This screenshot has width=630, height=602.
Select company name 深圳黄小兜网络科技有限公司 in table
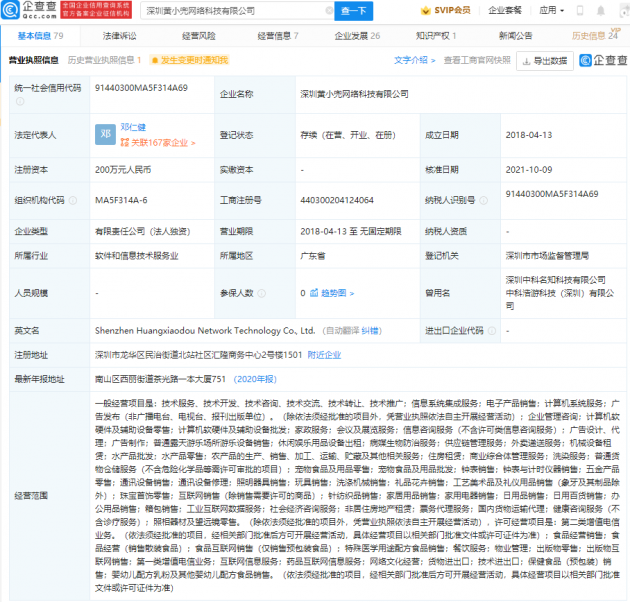pos(354,94)
